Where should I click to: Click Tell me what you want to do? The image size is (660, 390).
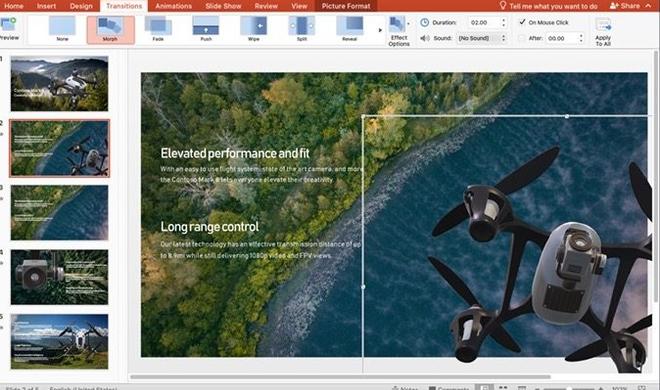(x=553, y=6)
